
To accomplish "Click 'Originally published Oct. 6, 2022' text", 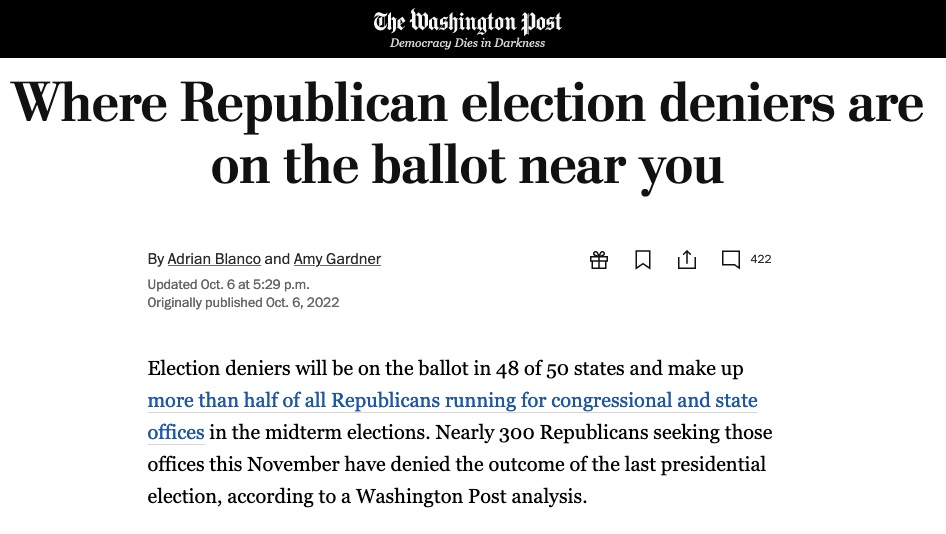I will [243, 302].
